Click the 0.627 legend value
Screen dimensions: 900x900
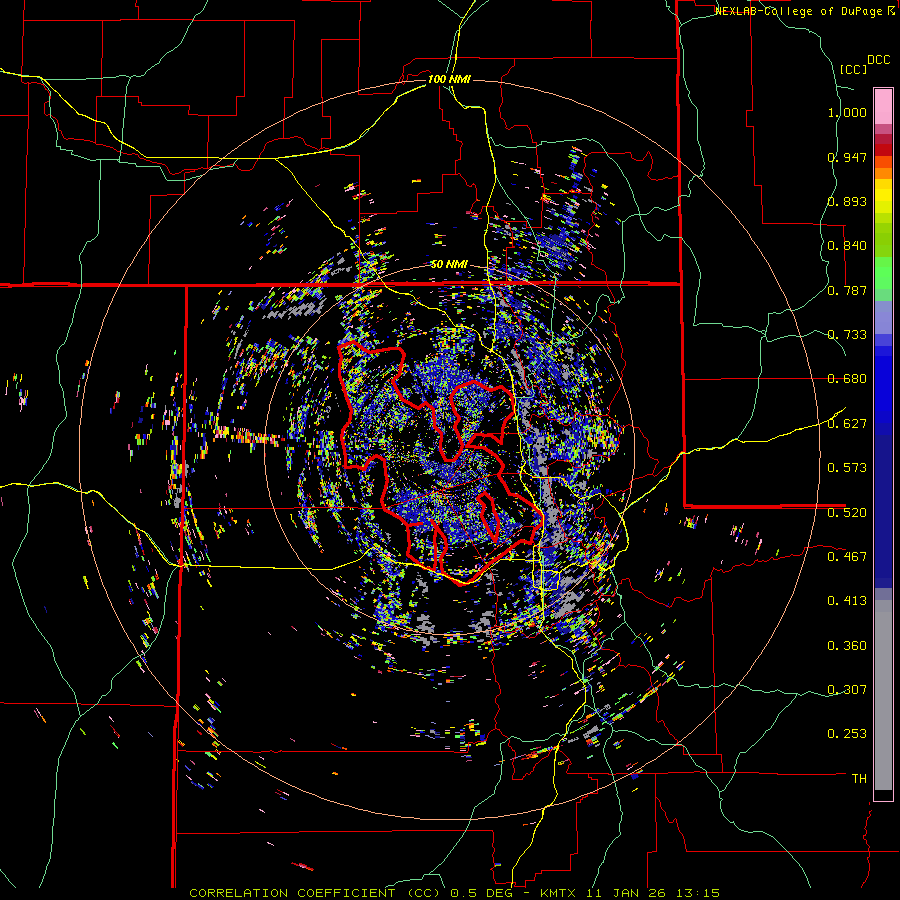click(847, 424)
